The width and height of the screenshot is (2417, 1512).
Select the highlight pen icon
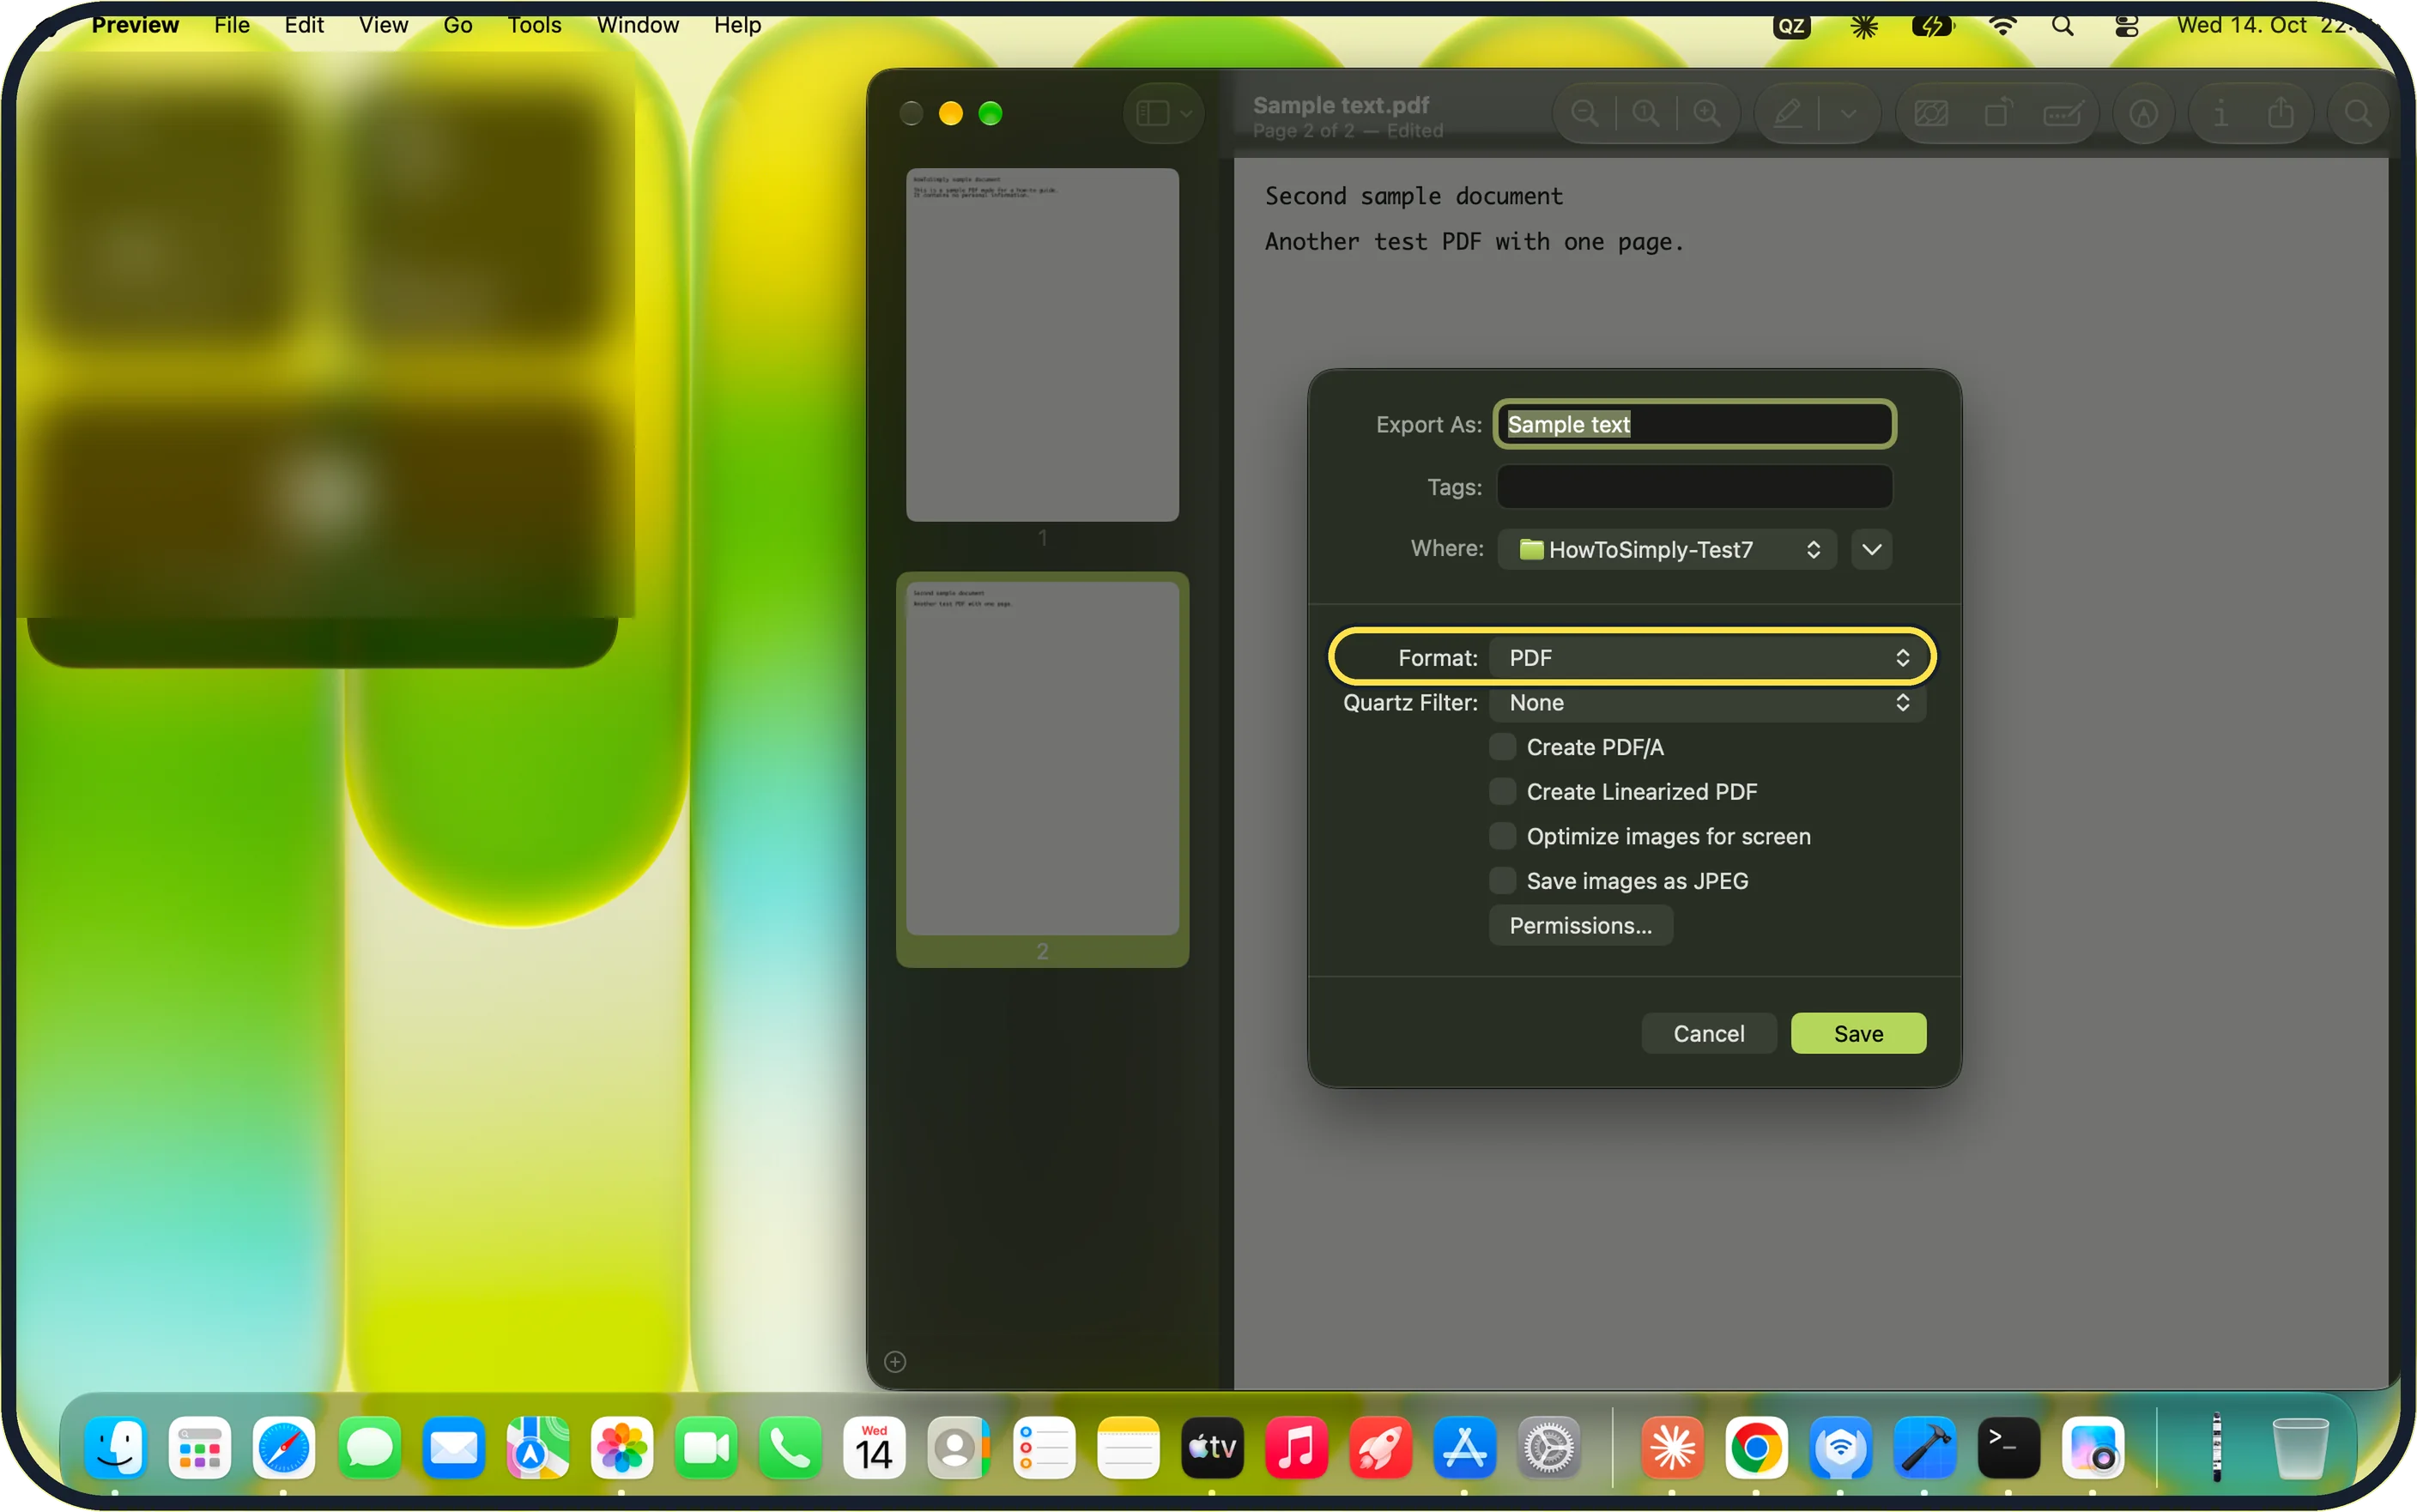point(1788,113)
